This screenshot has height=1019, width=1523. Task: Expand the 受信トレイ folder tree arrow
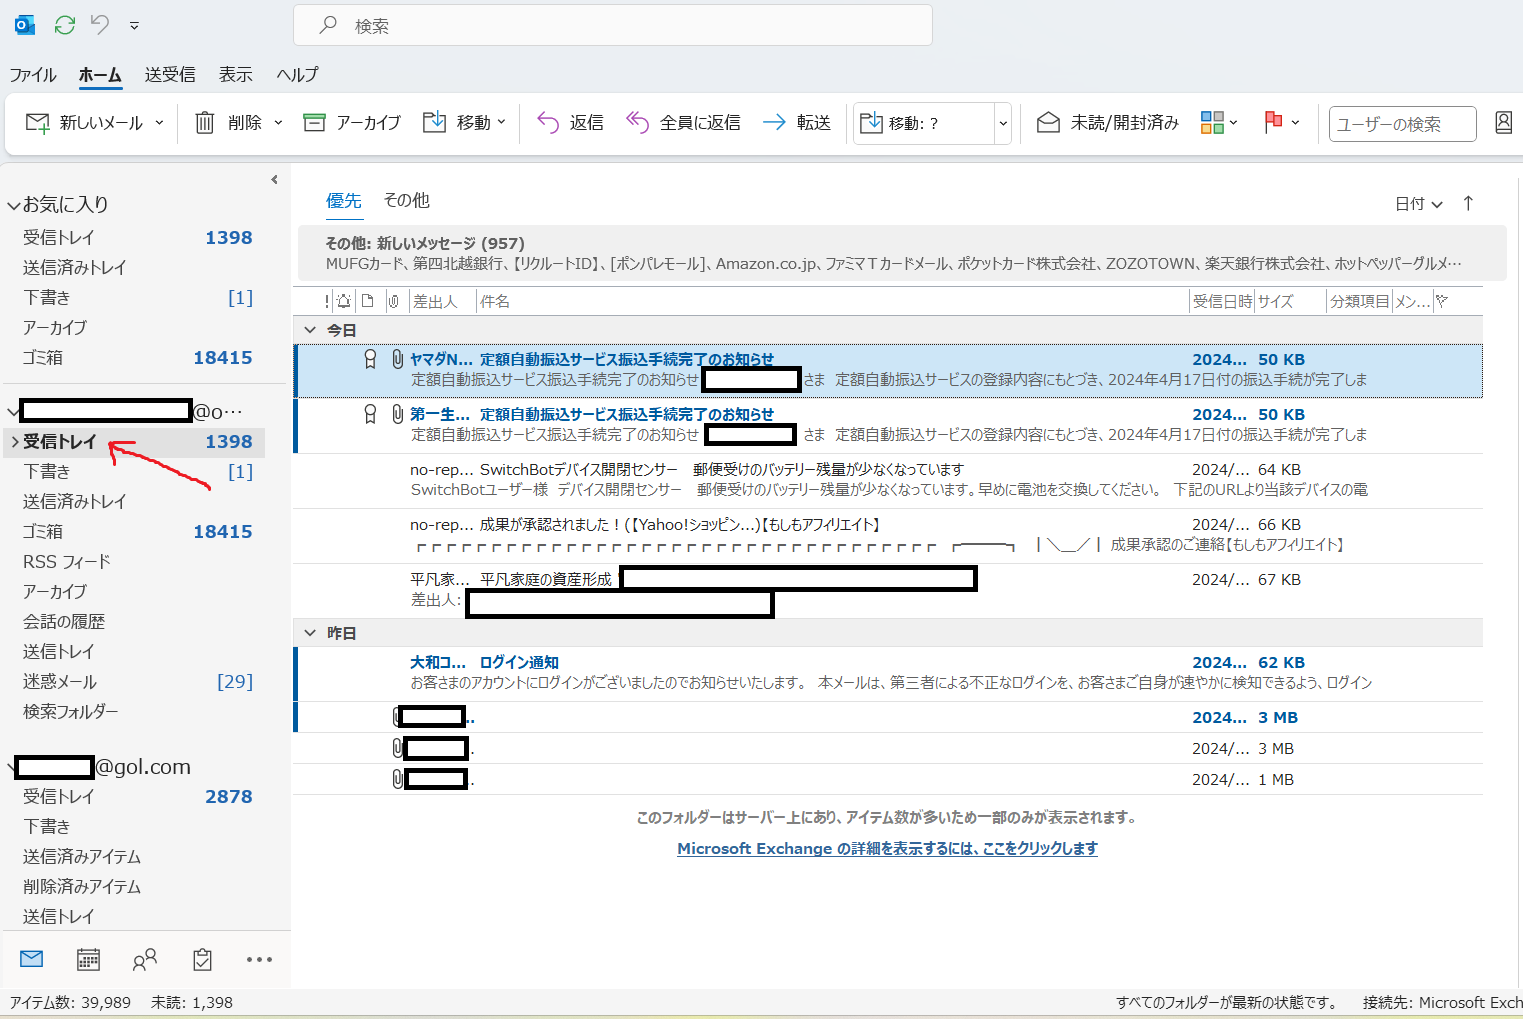[14, 442]
